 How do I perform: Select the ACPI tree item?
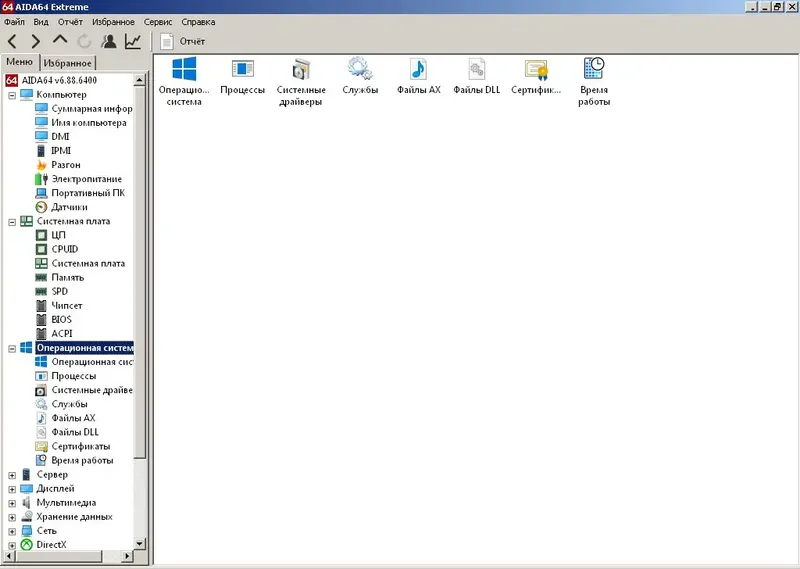pos(54,333)
